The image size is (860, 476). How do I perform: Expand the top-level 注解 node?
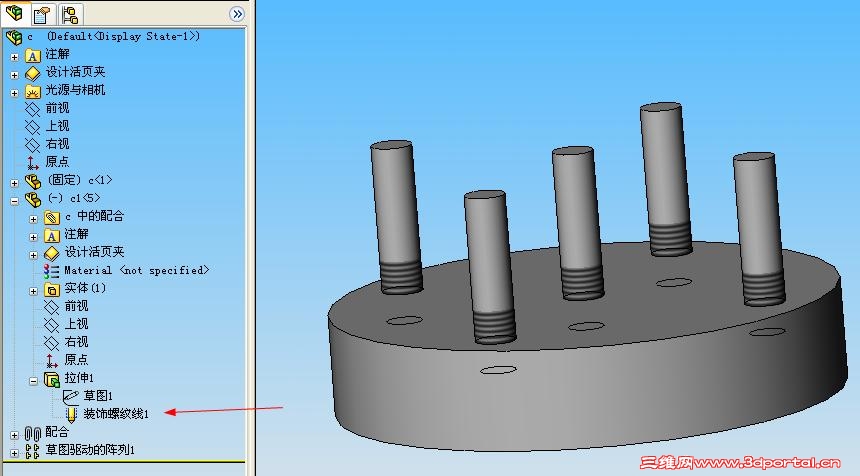[x=14, y=56]
